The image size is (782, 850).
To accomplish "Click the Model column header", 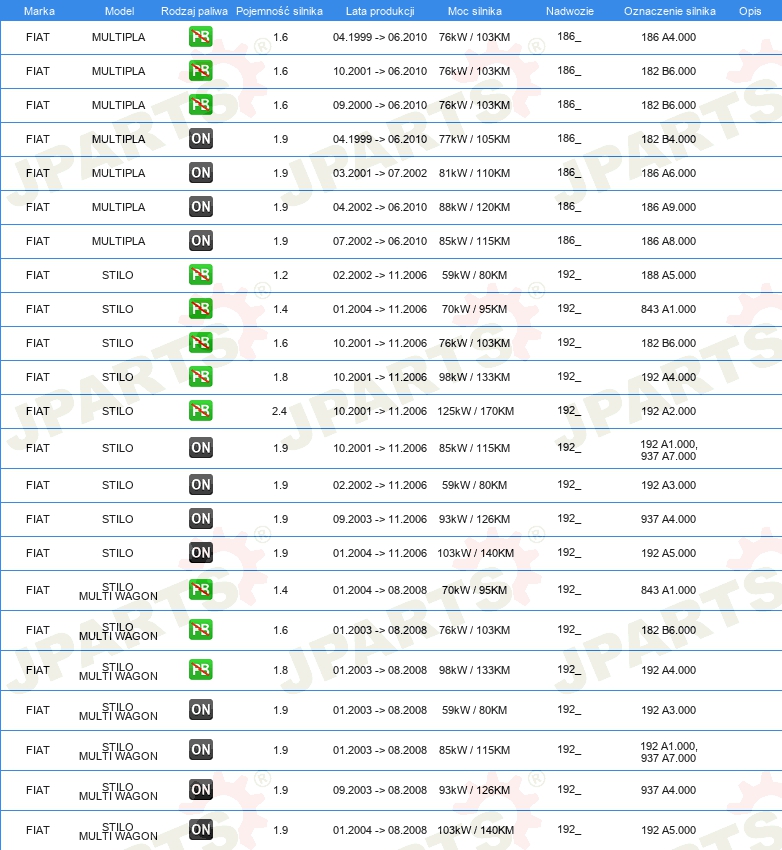I will pyautogui.click(x=119, y=11).
